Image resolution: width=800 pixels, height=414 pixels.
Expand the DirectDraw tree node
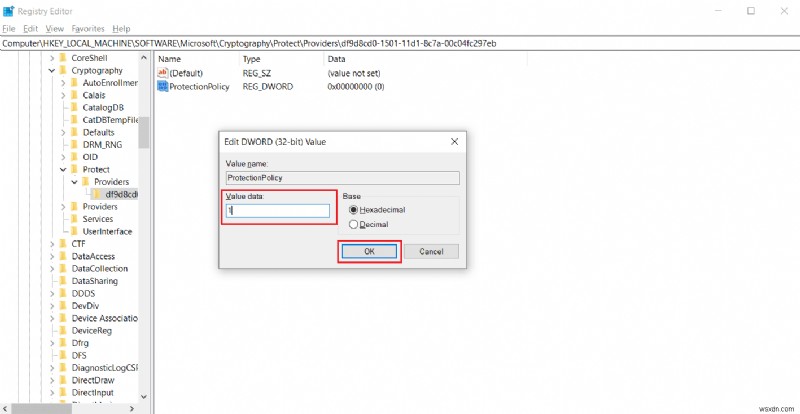[x=52, y=380]
